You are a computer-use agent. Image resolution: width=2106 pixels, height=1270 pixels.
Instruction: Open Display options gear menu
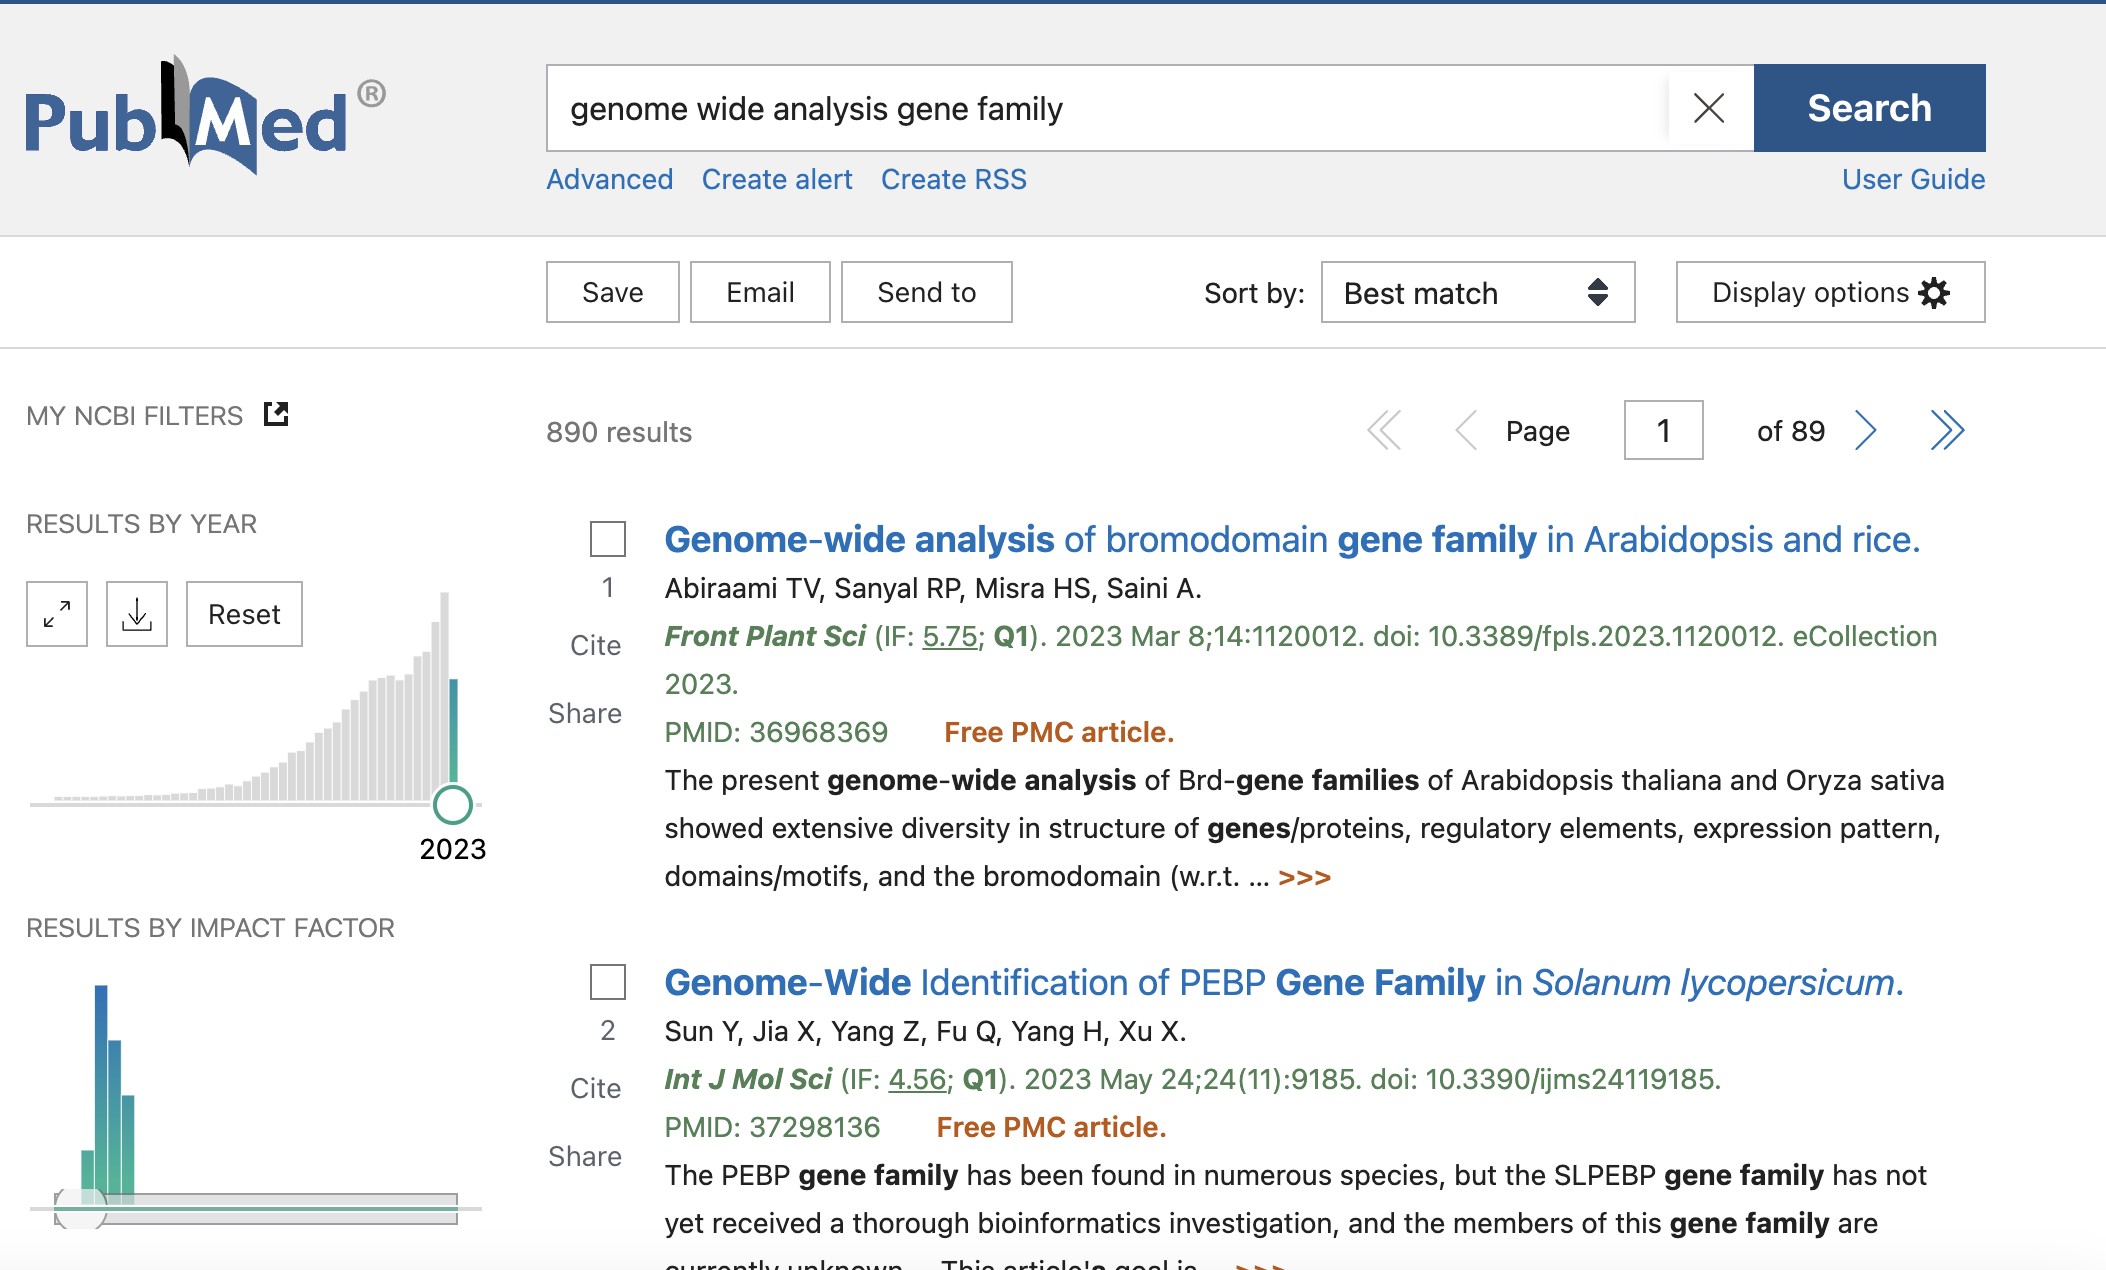[x=1830, y=292]
